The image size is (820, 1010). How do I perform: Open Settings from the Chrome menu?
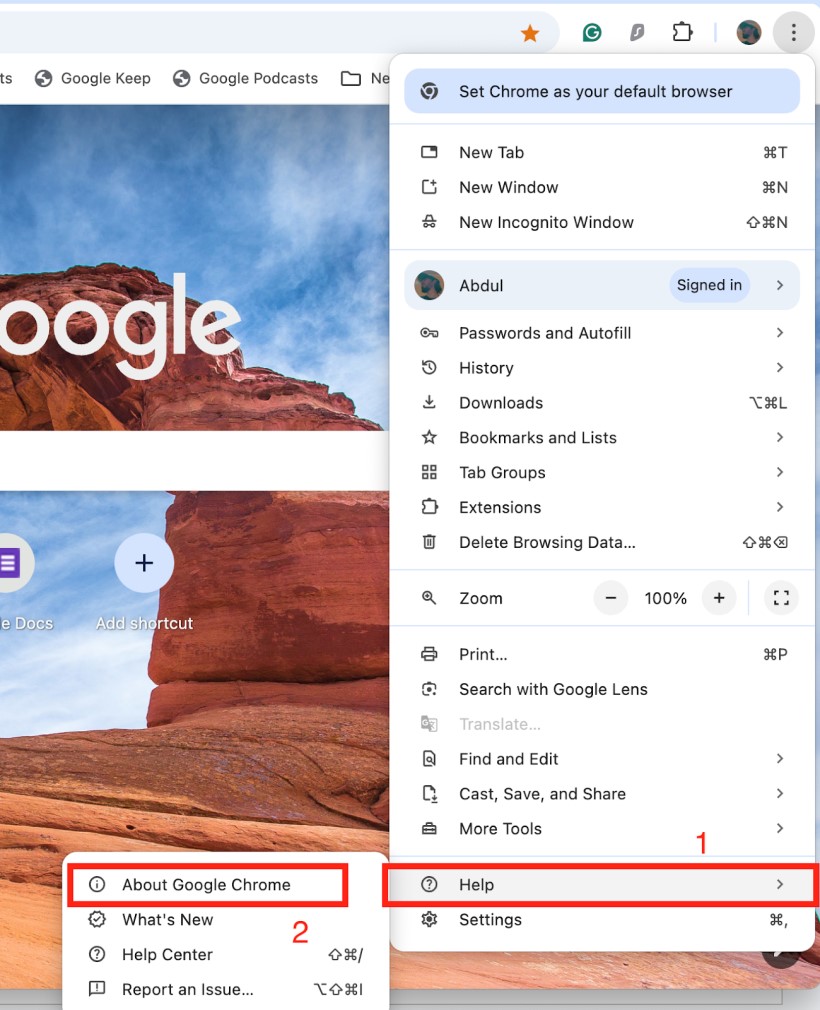tap(490, 920)
